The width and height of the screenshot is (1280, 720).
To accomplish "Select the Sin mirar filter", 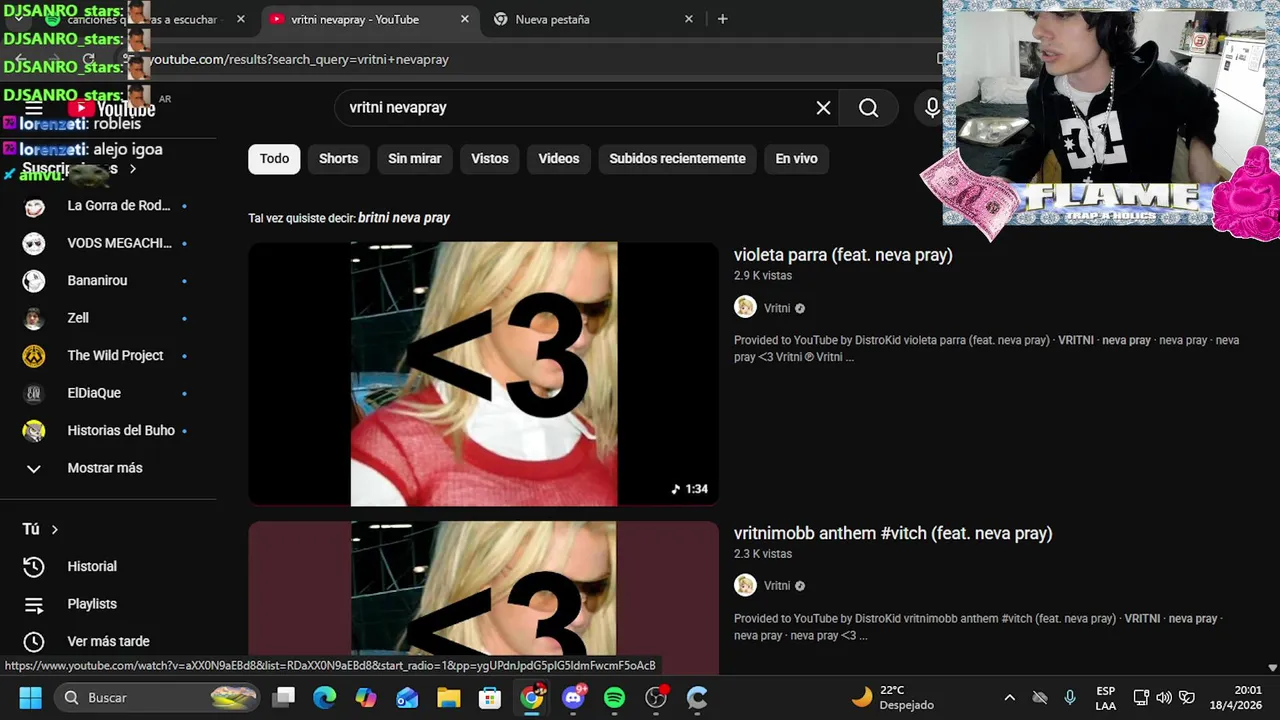I will pyautogui.click(x=414, y=159).
